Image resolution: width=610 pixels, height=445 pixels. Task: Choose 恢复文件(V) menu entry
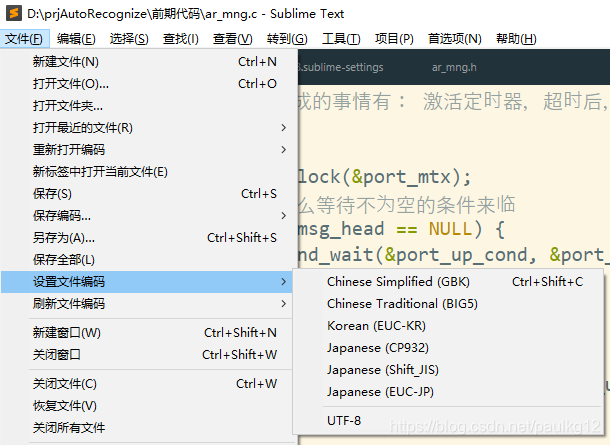[x=147, y=406]
